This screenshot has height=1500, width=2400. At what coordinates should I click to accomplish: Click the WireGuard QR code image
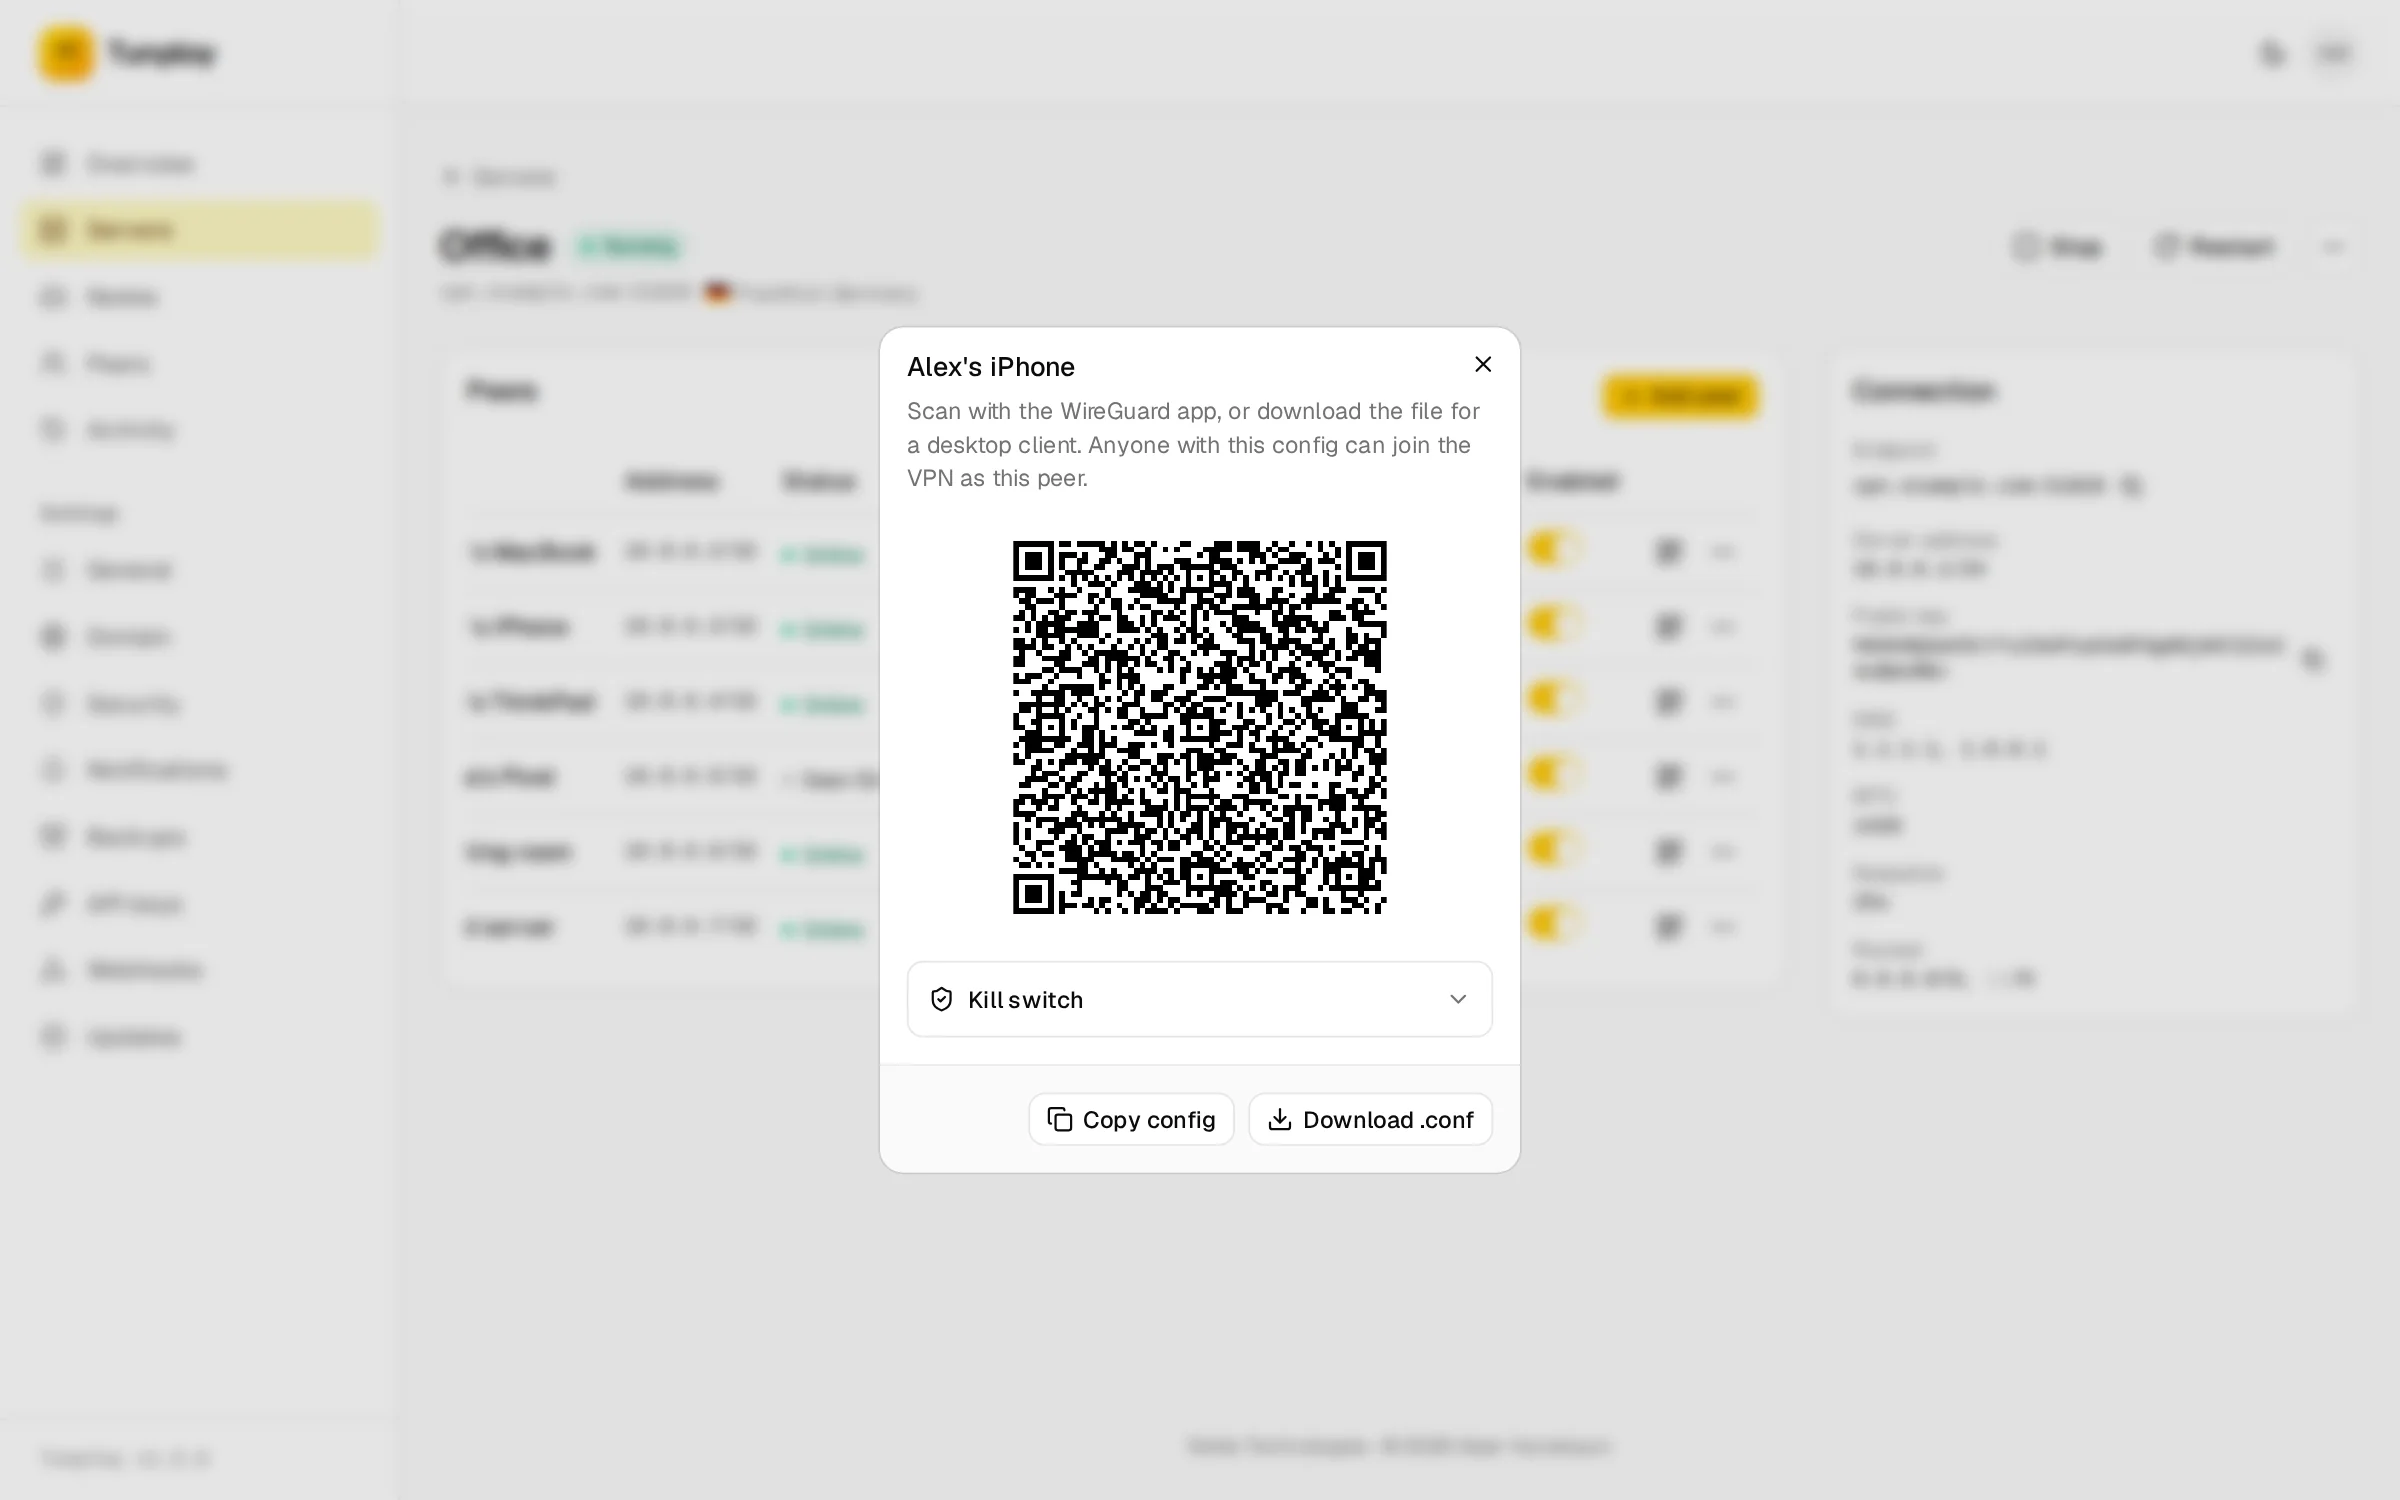[1199, 727]
